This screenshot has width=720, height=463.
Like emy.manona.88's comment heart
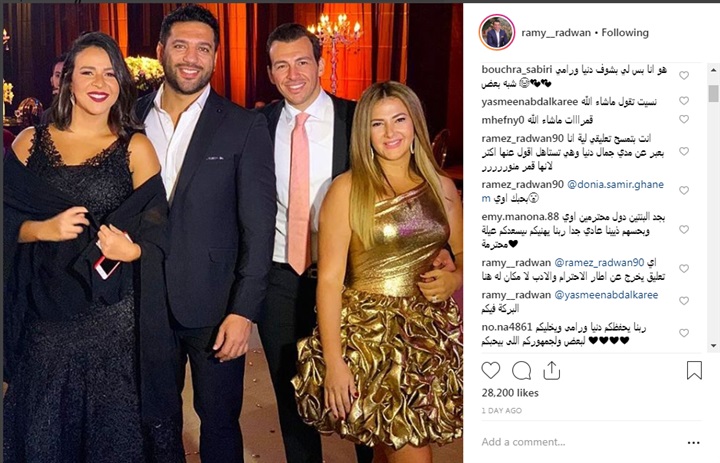(684, 229)
